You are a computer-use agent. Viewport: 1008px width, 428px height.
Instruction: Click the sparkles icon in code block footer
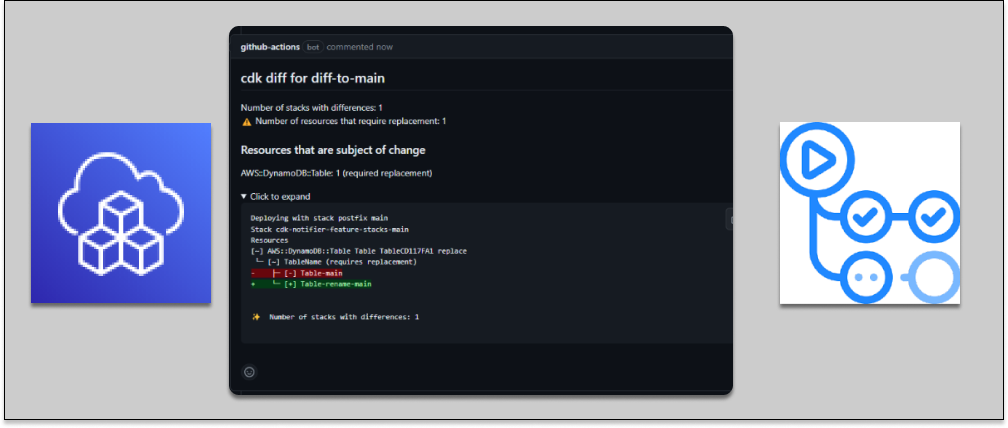[256, 317]
